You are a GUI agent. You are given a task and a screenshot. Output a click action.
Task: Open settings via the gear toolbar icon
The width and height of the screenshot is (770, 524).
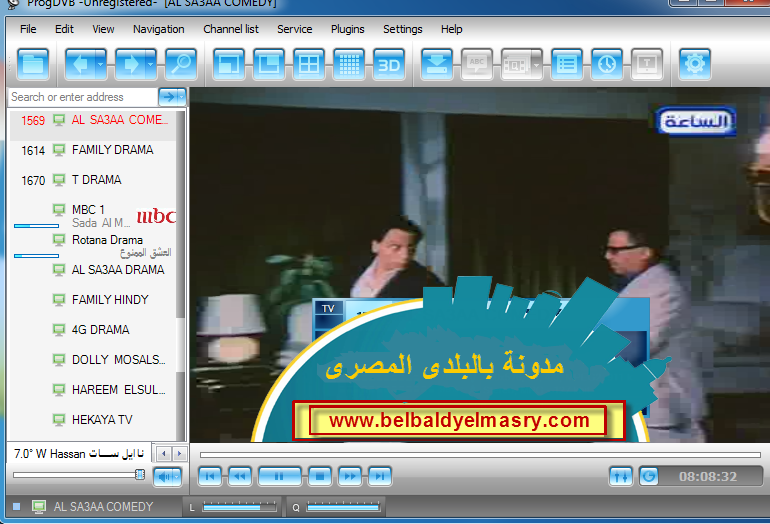click(x=695, y=64)
